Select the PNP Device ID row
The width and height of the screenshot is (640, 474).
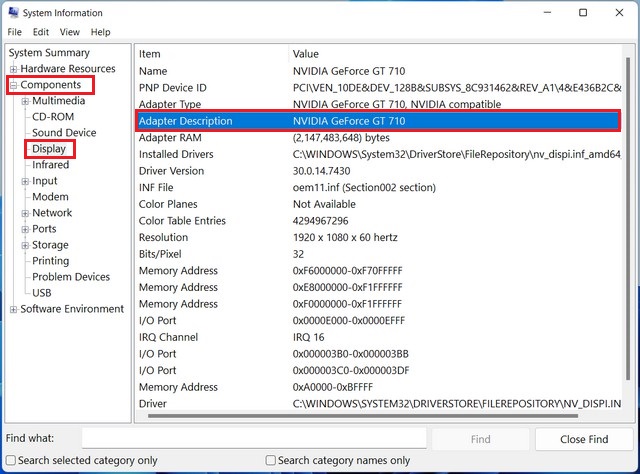[378, 88]
